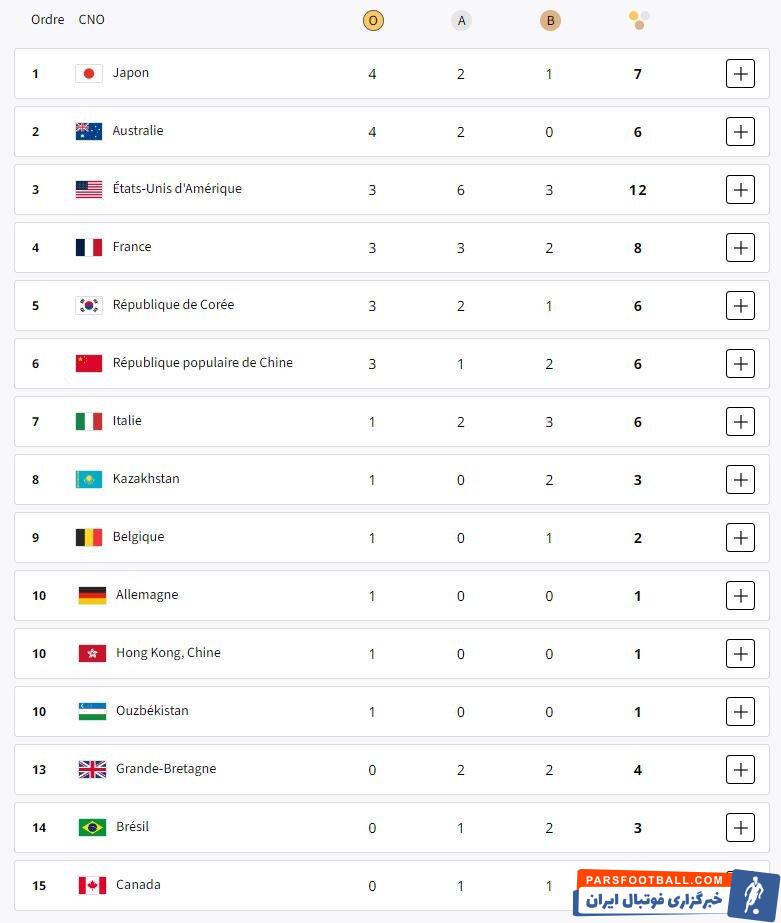
Task: Click the gold medal column icon
Action: [373, 20]
